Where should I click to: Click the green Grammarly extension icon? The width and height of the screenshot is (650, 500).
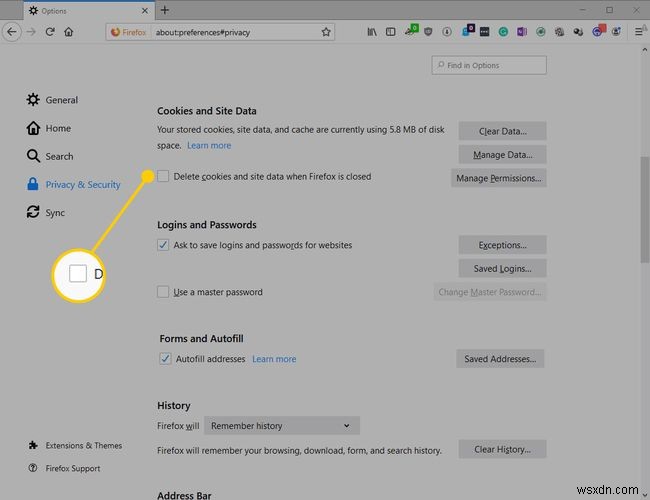pos(503,32)
